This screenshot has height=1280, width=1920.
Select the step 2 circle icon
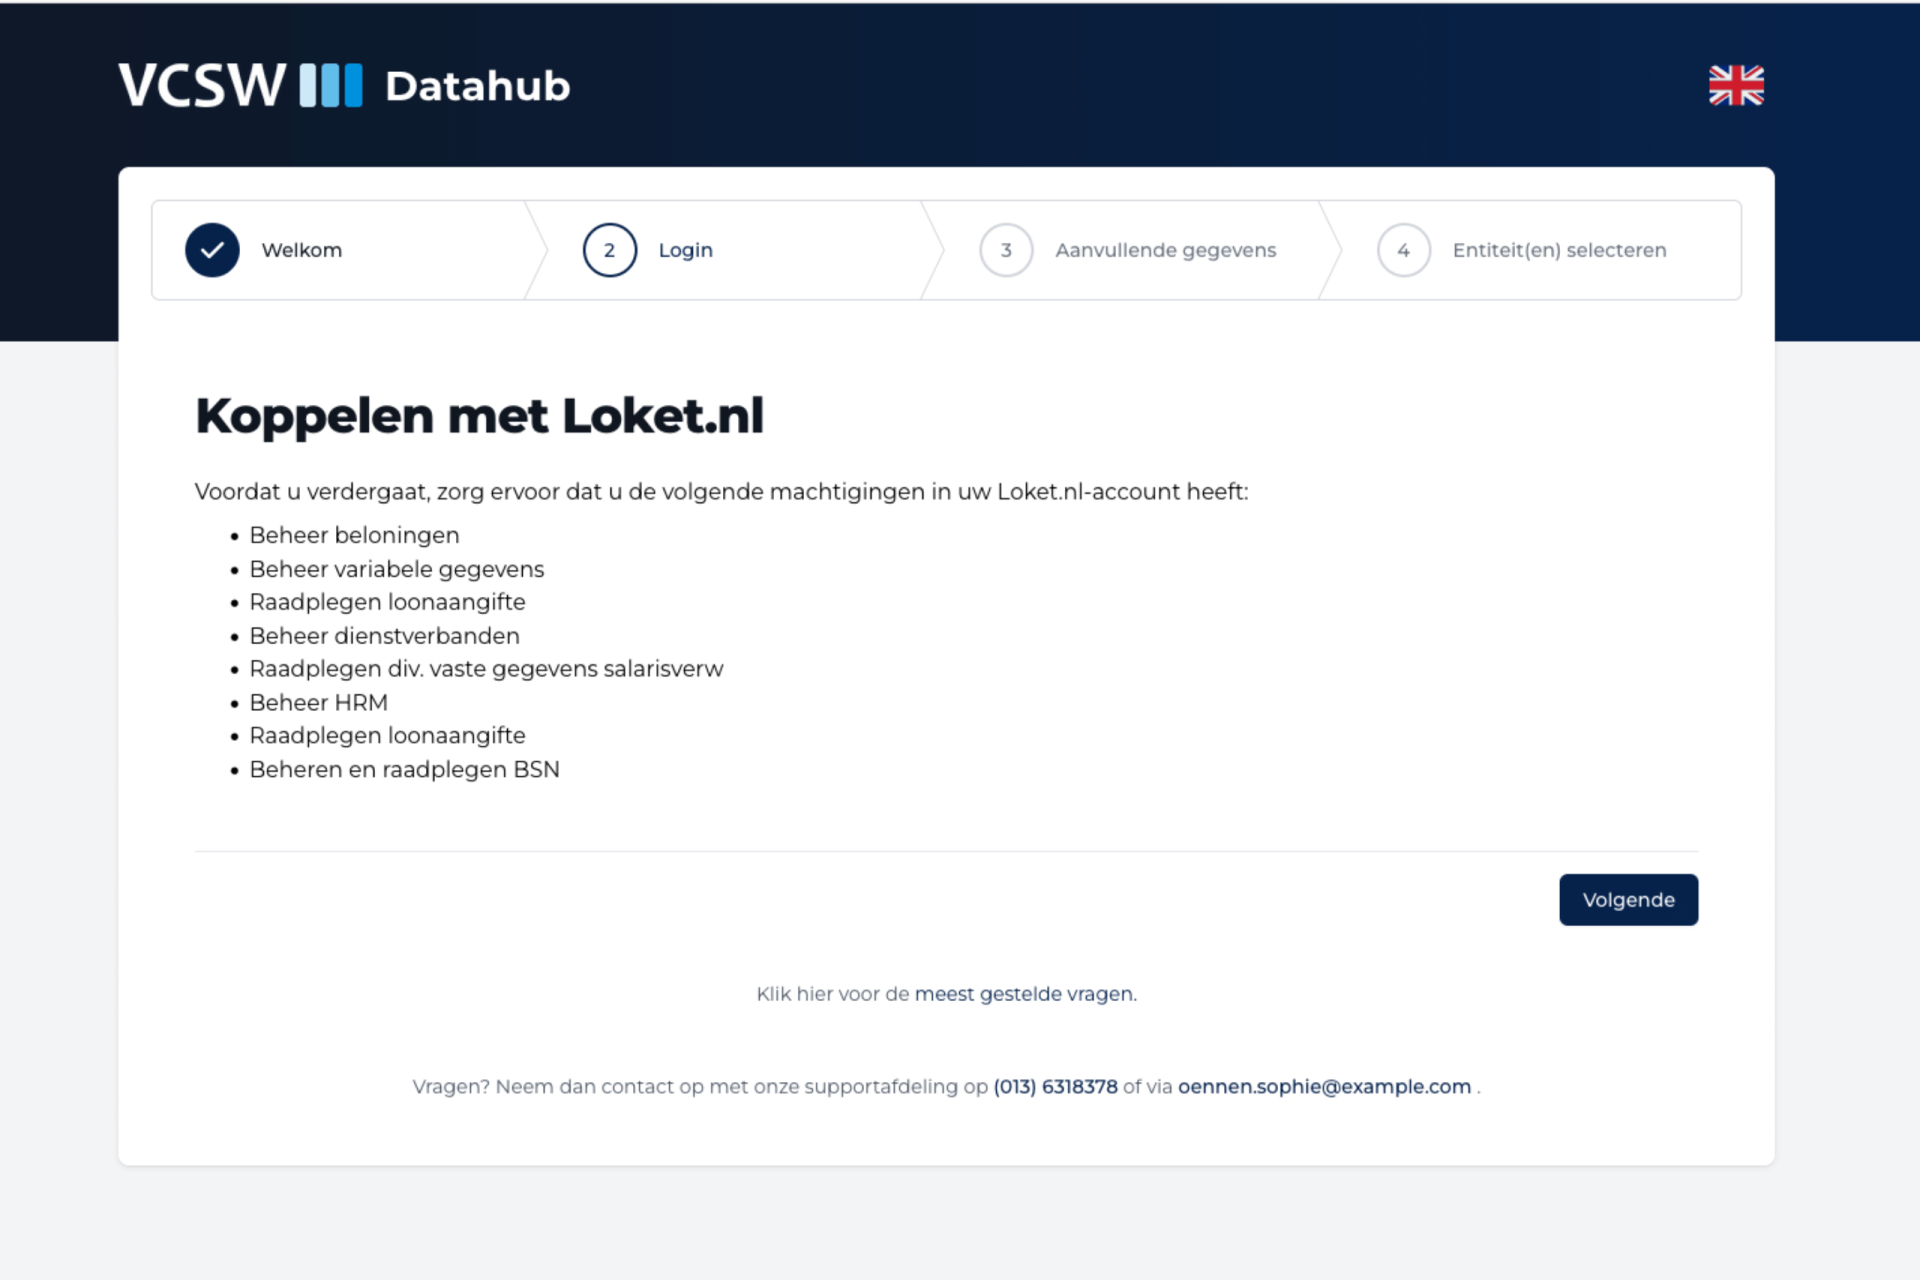(609, 250)
